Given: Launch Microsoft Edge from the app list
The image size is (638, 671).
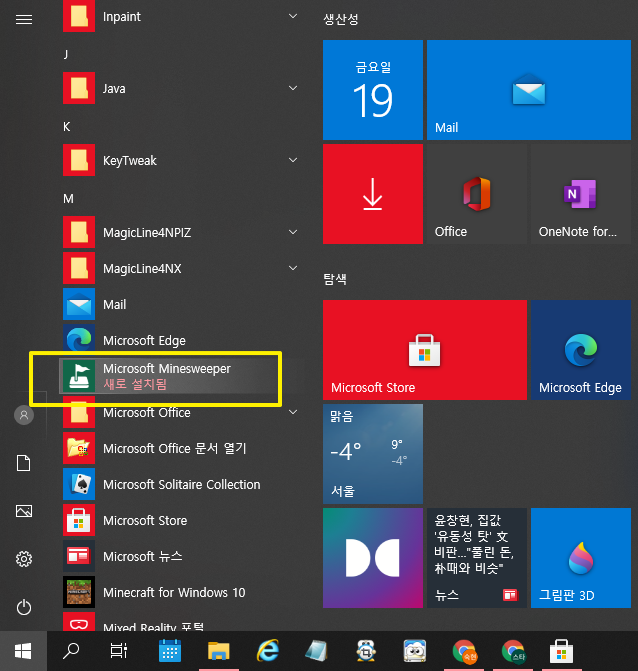Looking at the screenshot, I should (181, 340).
